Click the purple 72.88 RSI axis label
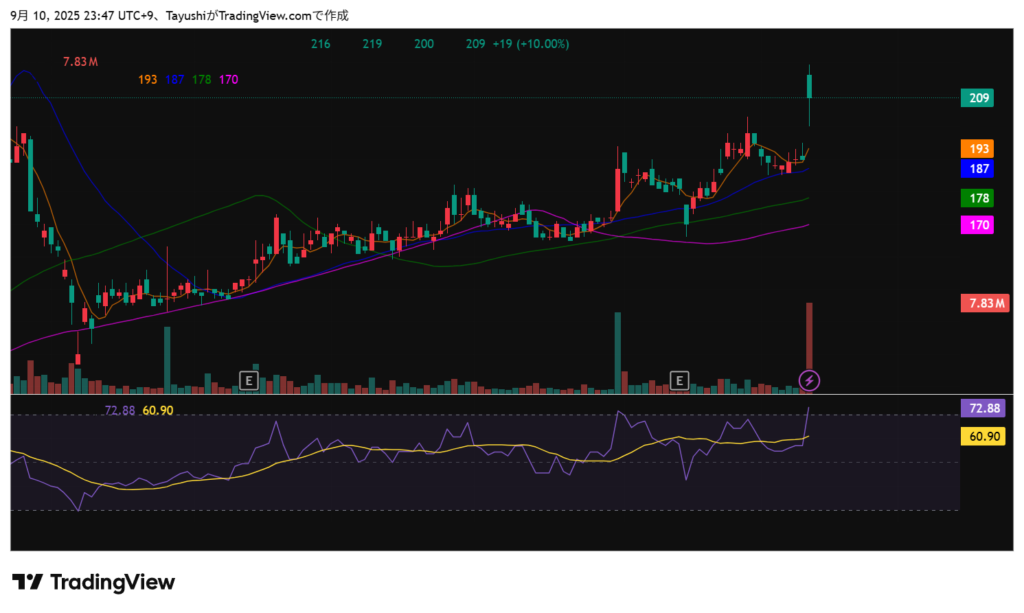Viewport: 1024px width, 613px height. click(981, 408)
